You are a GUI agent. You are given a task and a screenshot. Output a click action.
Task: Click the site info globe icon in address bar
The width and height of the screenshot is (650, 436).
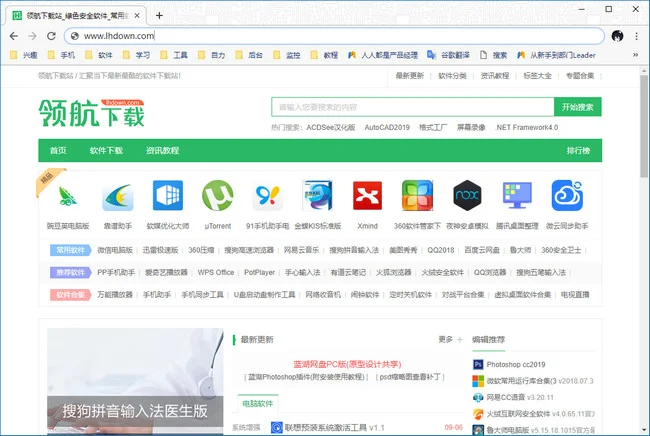[75, 36]
